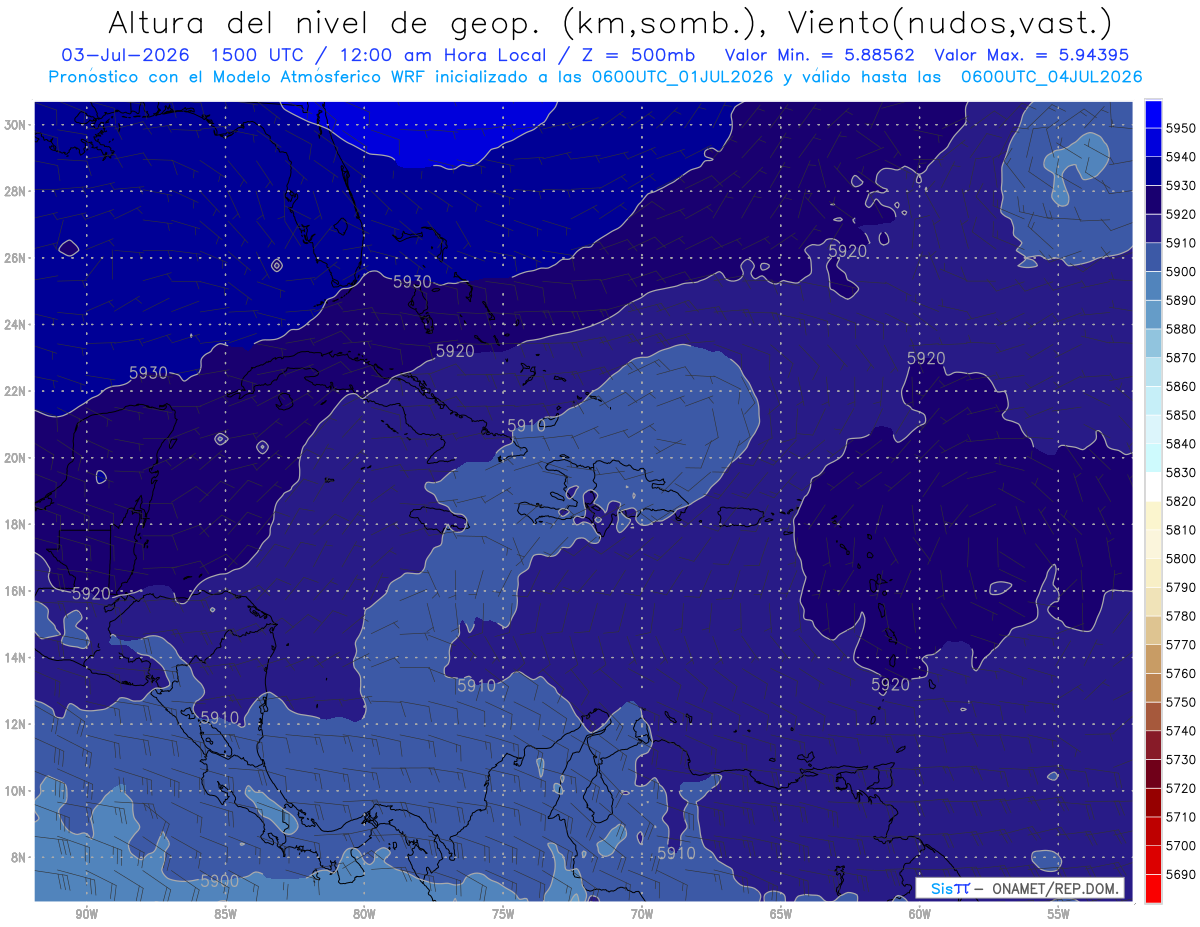Pick the colorbar swatch between 5810 and 5820
1200x927 pixels.
(x=1153, y=515)
